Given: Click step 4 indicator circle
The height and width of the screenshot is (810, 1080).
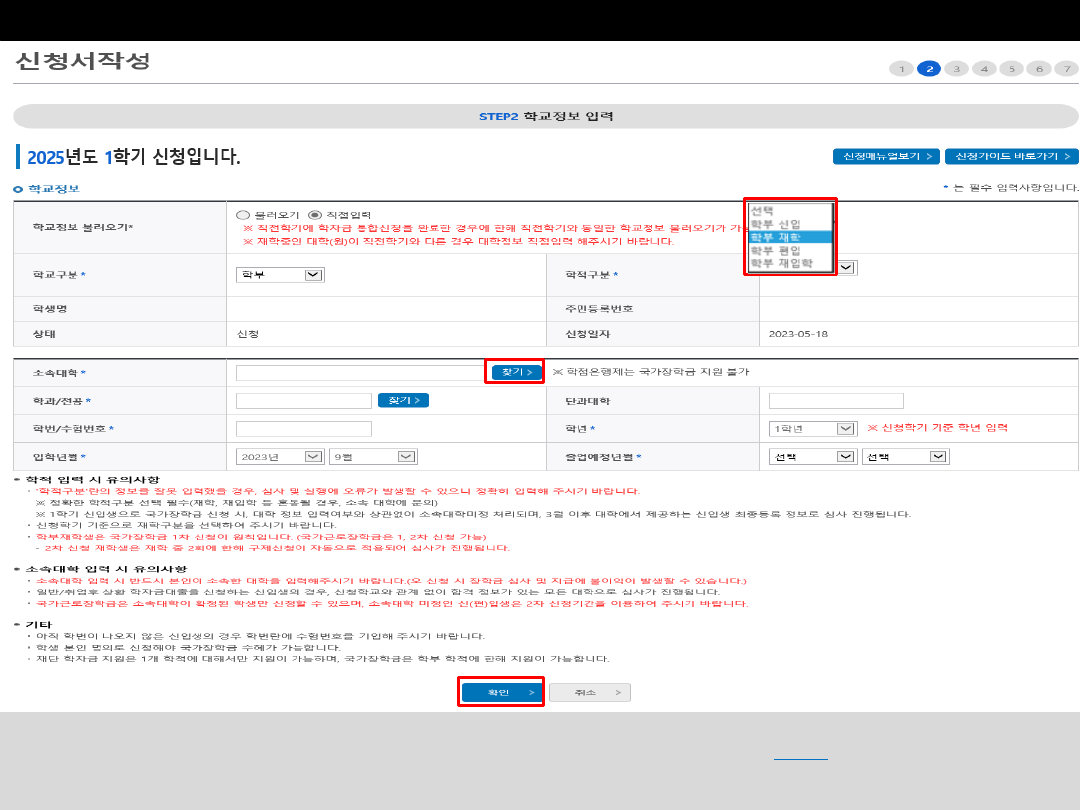Looking at the screenshot, I should (984, 69).
